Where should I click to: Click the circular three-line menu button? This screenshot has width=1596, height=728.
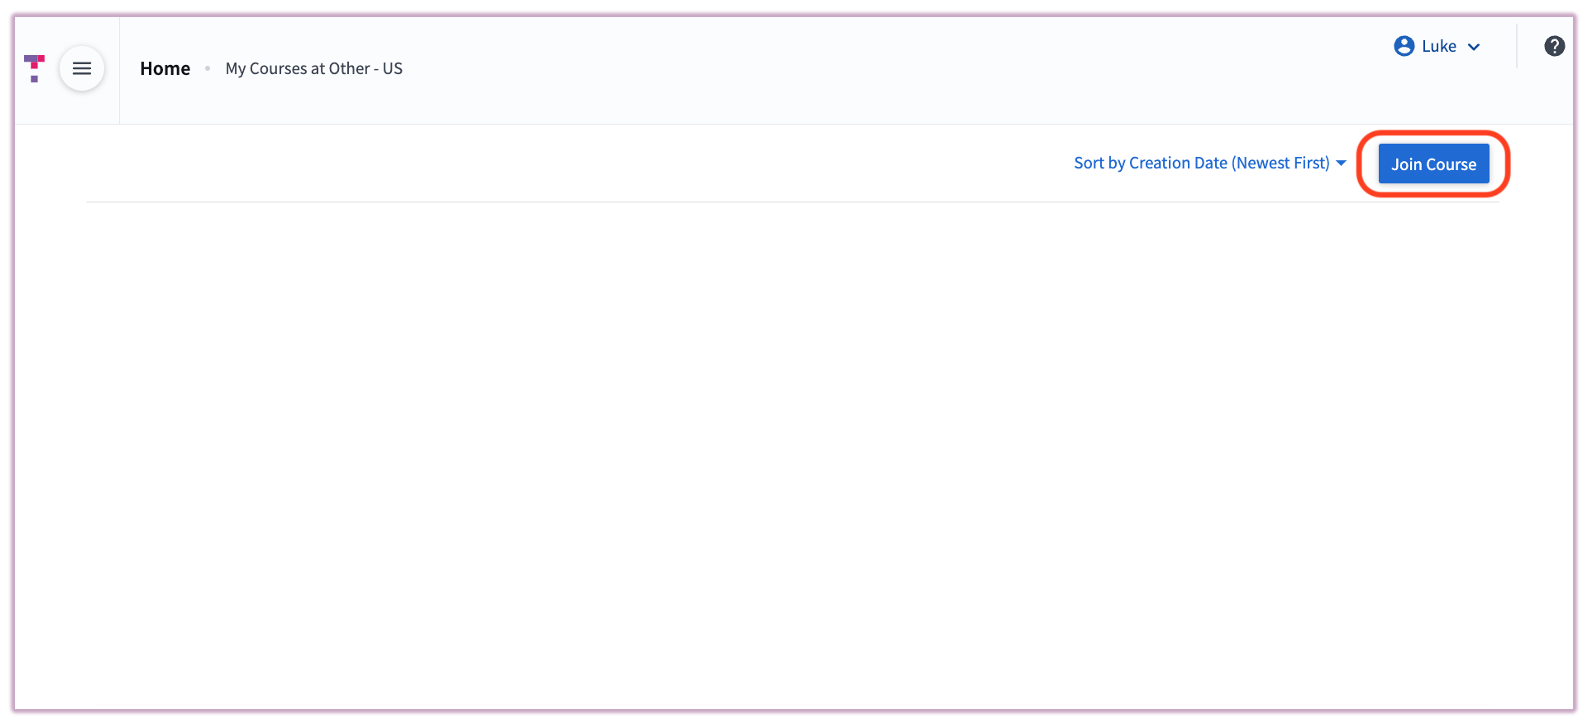pos(82,68)
